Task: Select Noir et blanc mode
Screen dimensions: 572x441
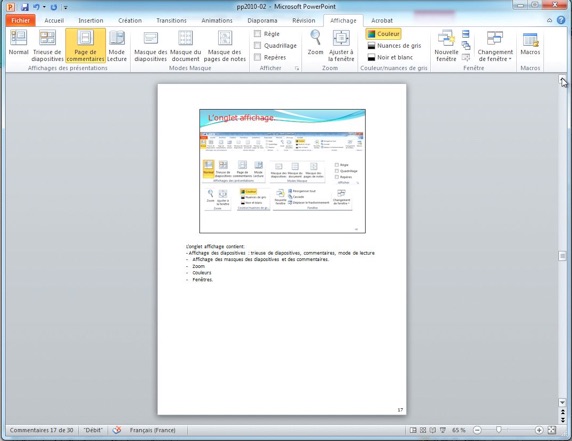Action: (x=390, y=57)
